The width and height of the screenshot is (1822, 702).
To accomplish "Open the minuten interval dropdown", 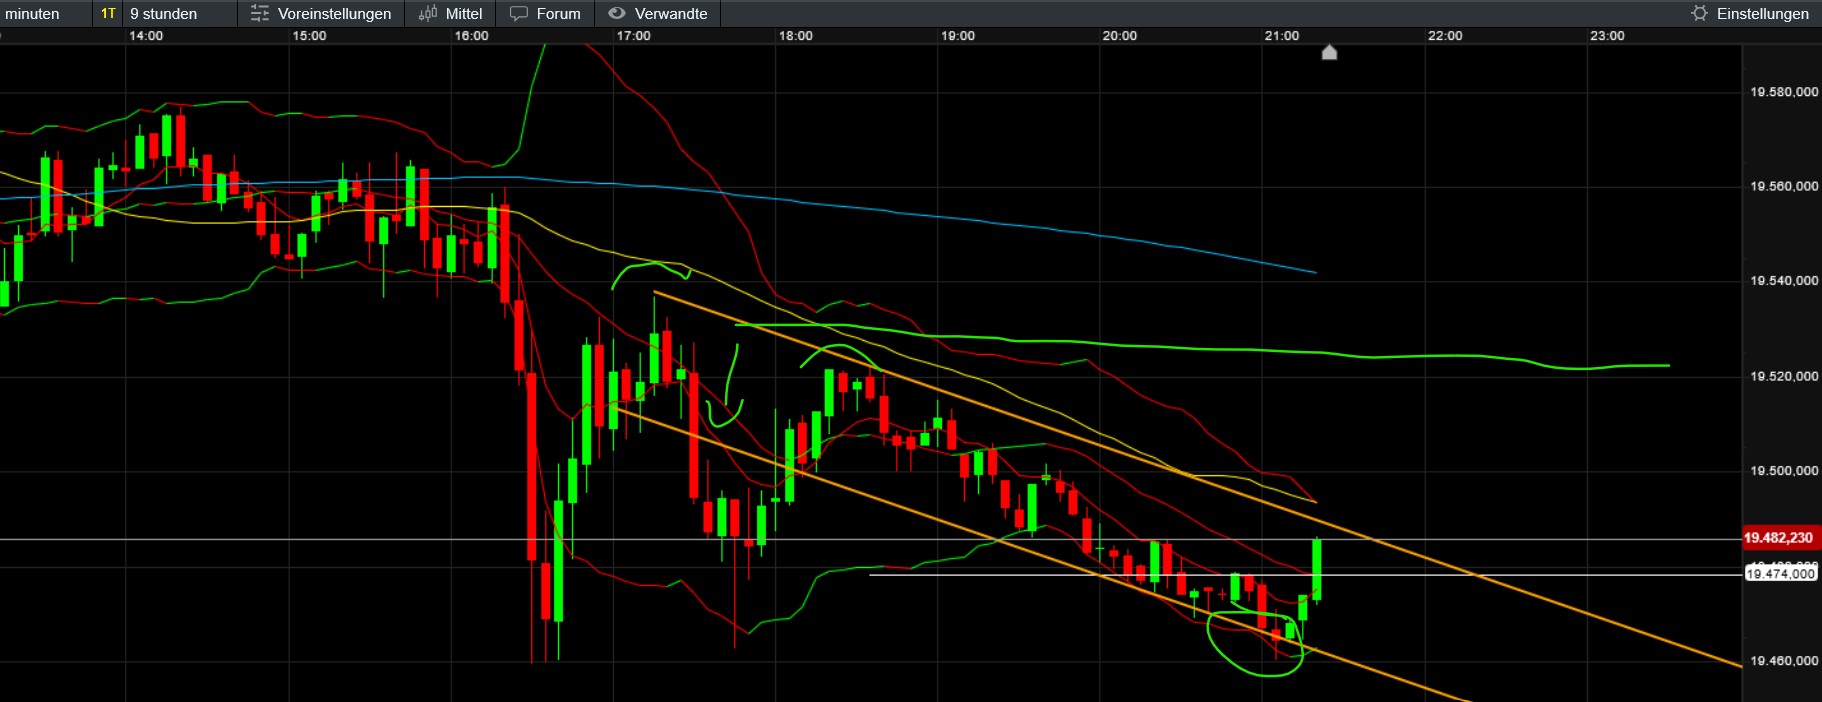I will coord(44,13).
